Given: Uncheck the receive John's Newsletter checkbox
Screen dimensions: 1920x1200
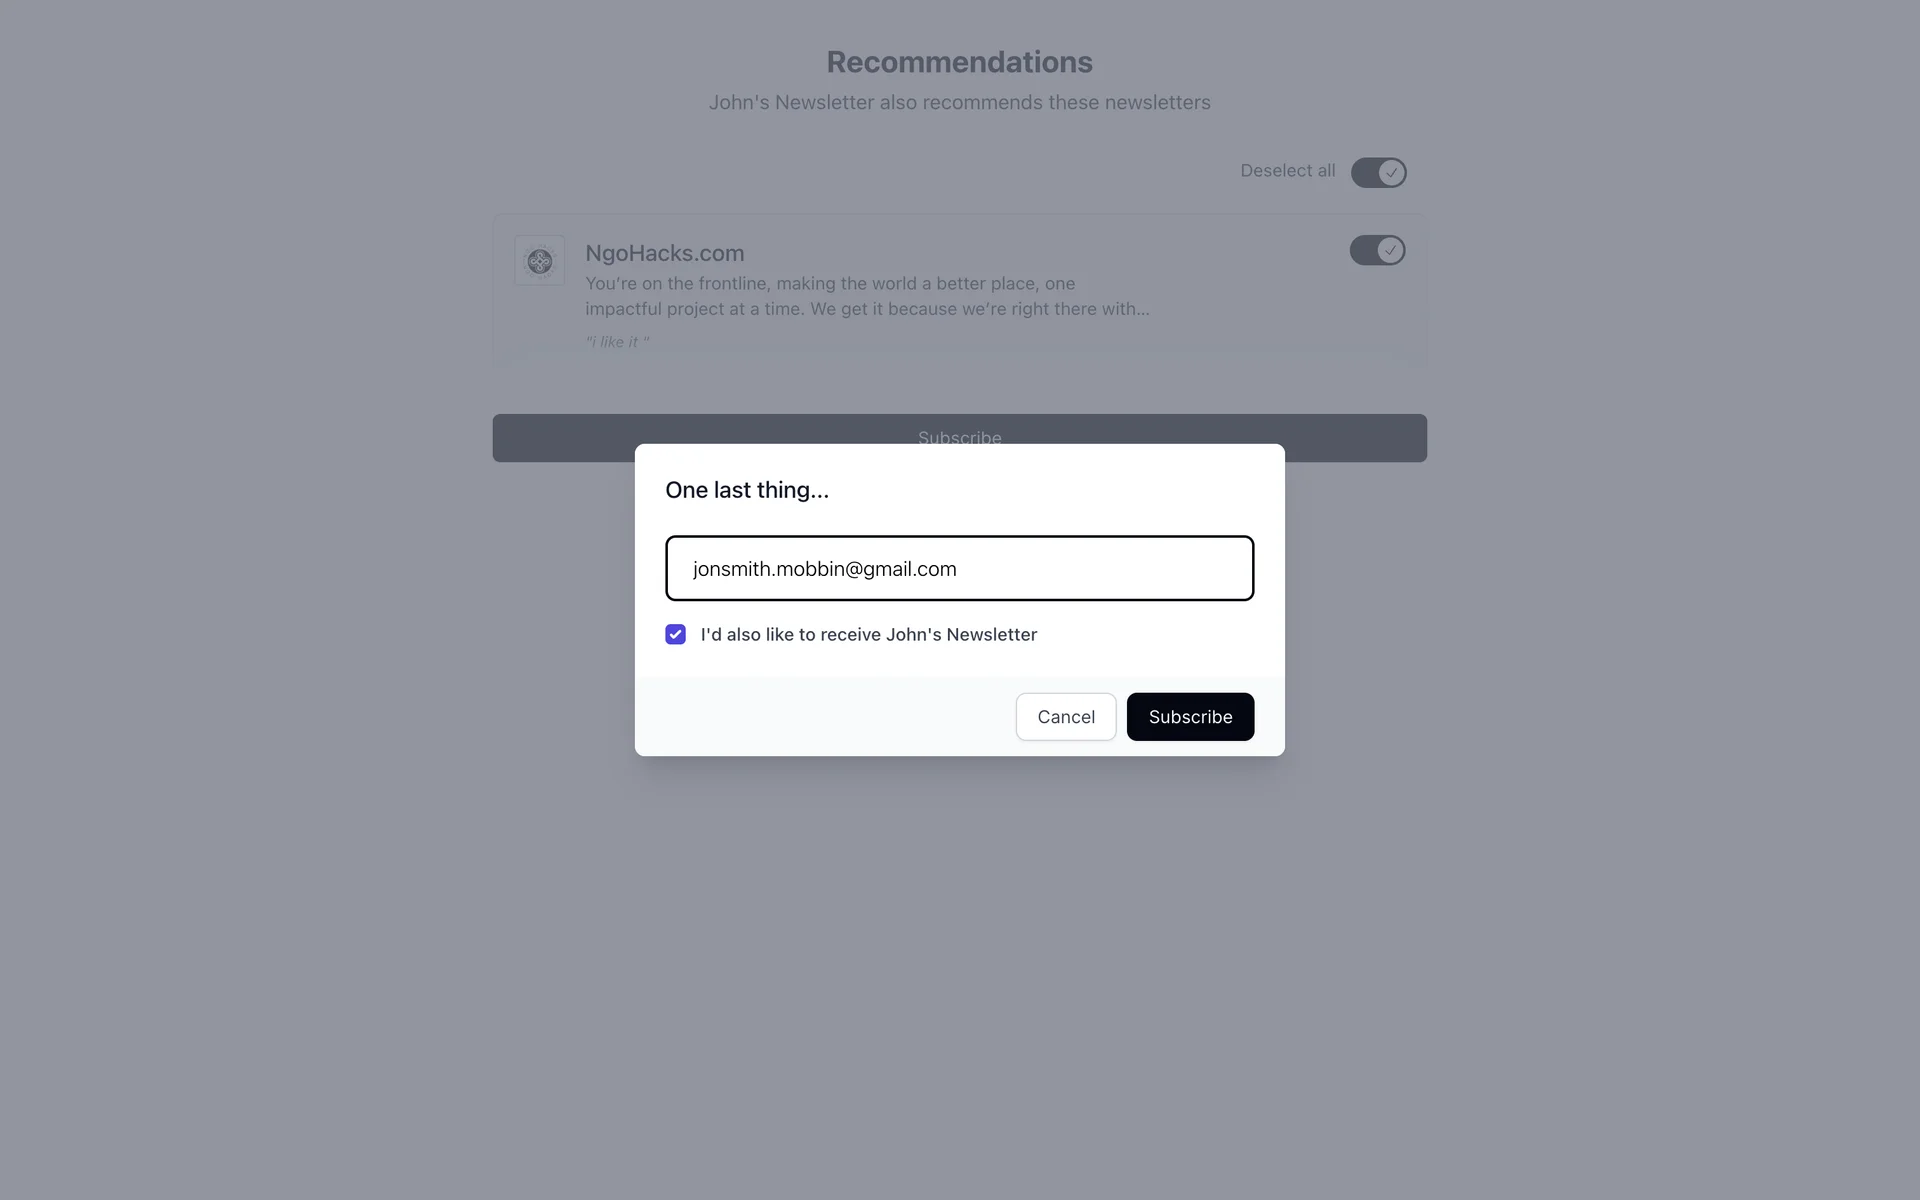Looking at the screenshot, I should click(x=675, y=635).
